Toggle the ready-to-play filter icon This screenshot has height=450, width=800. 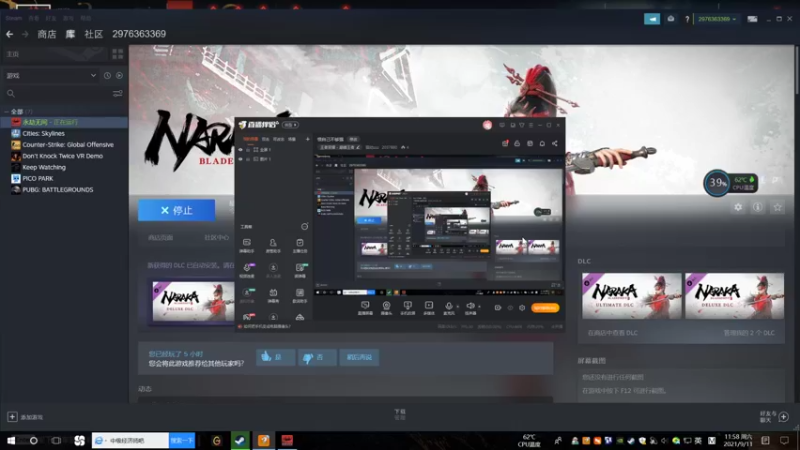119,76
